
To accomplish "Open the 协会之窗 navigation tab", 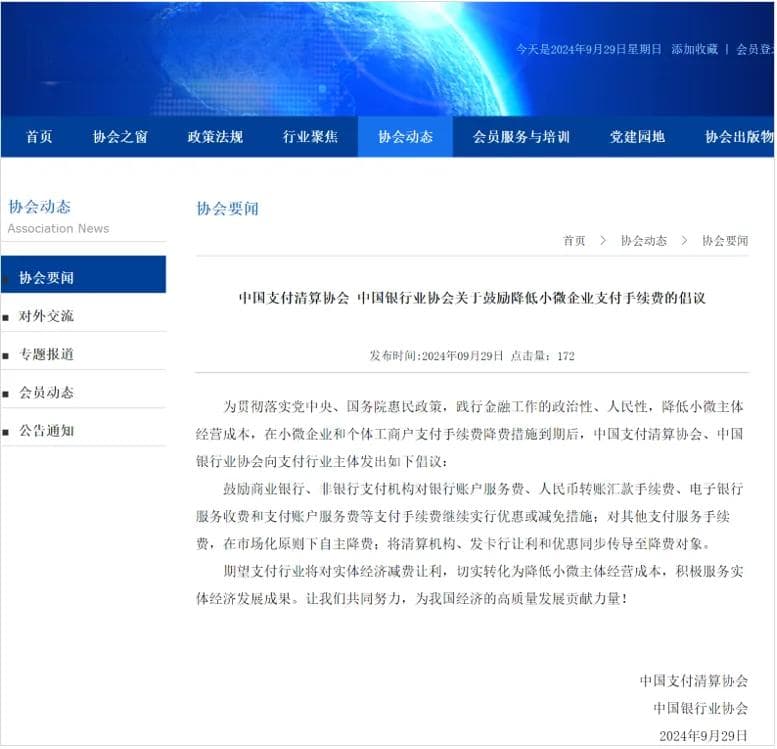I will click(x=120, y=137).
